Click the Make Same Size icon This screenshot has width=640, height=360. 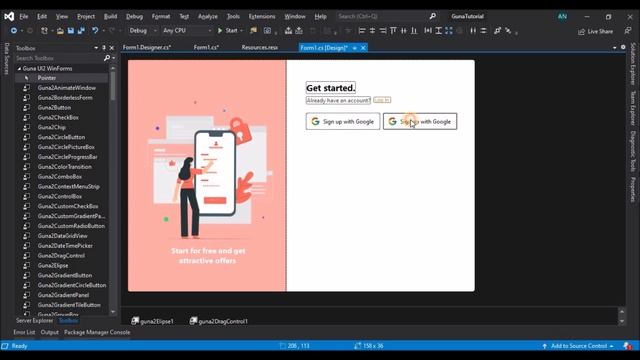[449, 31]
